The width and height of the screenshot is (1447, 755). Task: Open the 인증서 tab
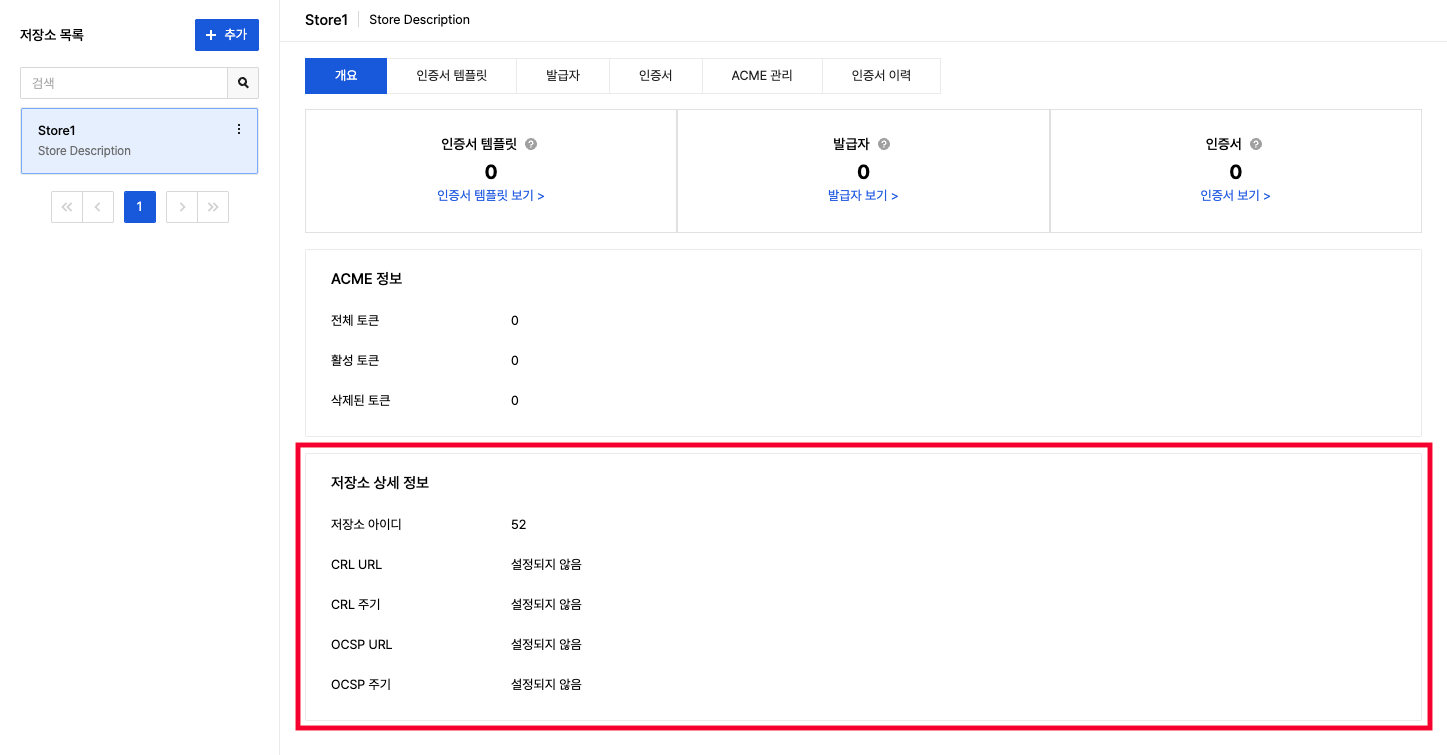coord(656,76)
